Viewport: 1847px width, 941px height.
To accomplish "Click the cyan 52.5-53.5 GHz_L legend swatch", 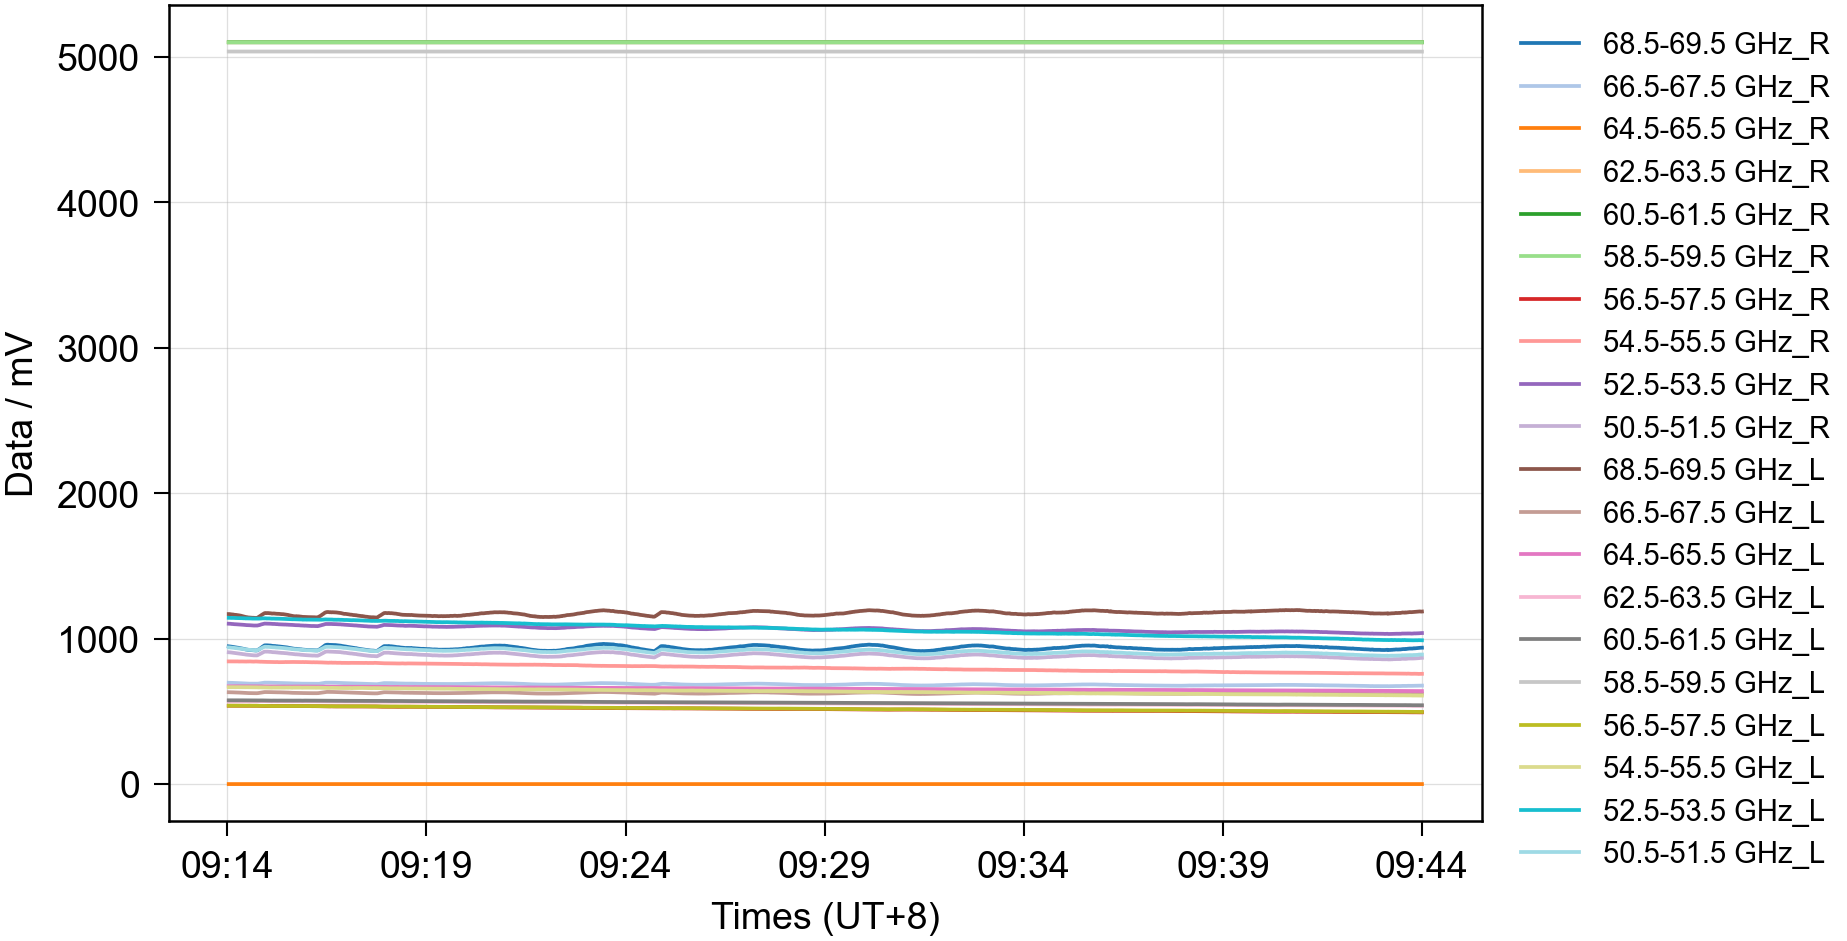I will (1549, 811).
